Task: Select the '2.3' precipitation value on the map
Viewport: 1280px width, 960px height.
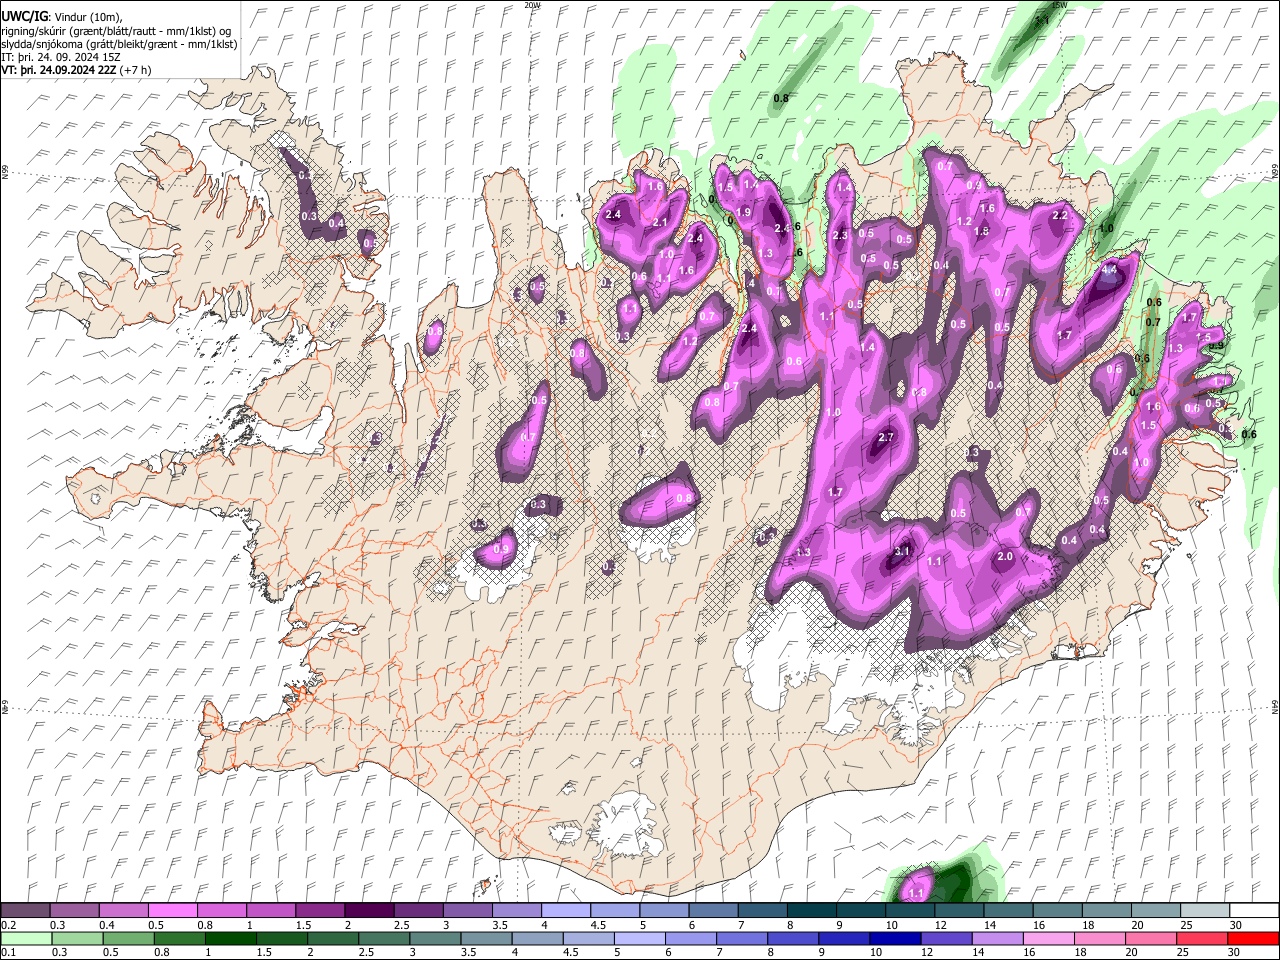Action: click(840, 235)
